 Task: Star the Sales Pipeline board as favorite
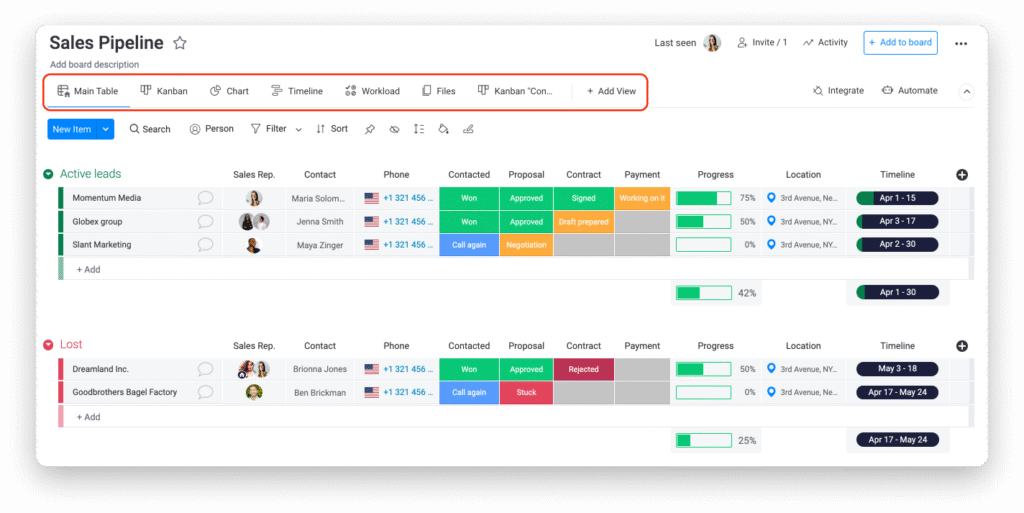coord(180,43)
